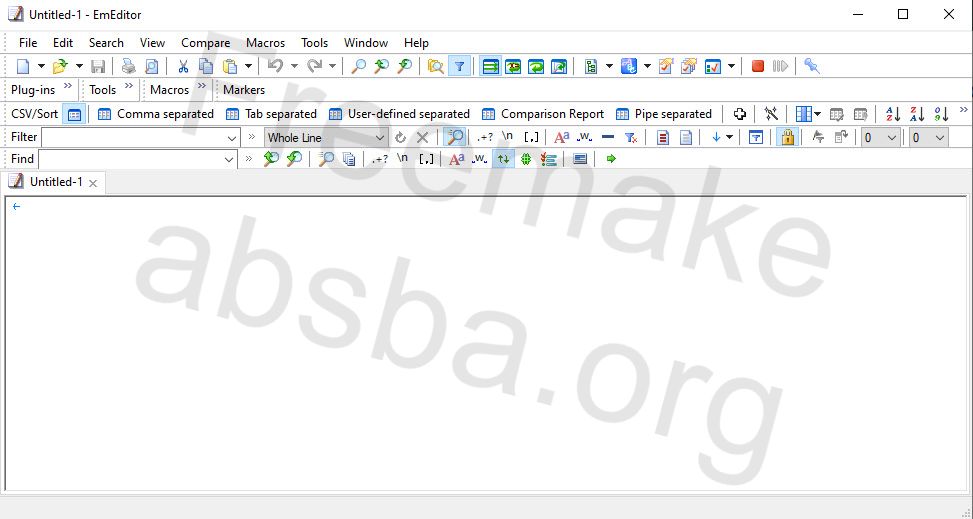Toggle the wrap-around arrows in Find bar
This screenshot has width=973, height=519.
pos(503,159)
